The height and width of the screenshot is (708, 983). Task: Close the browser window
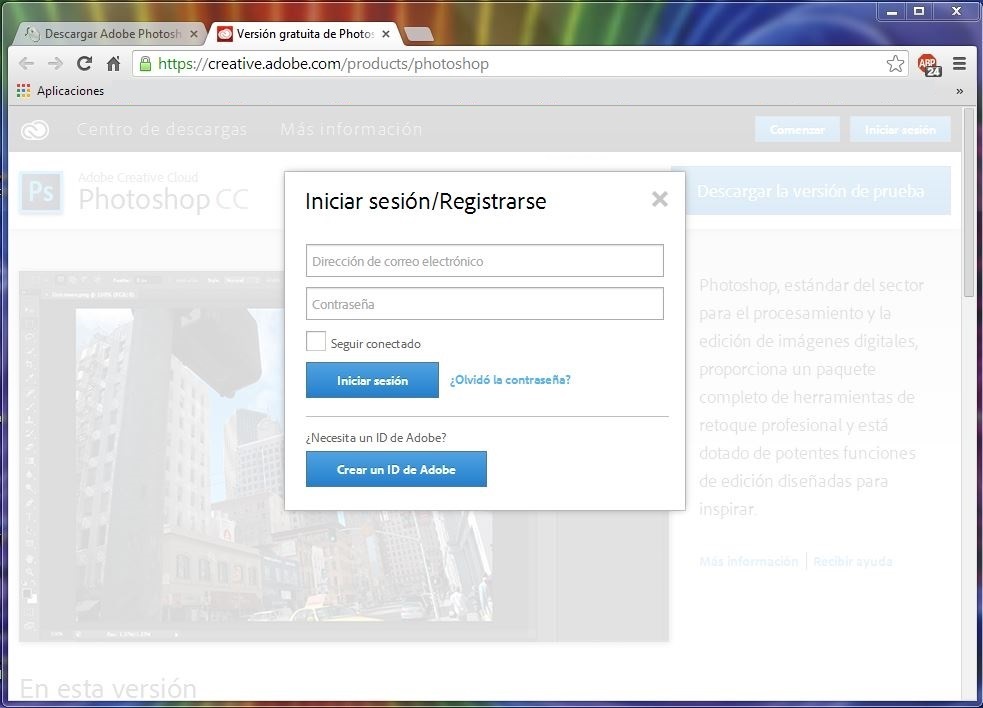click(956, 11)
